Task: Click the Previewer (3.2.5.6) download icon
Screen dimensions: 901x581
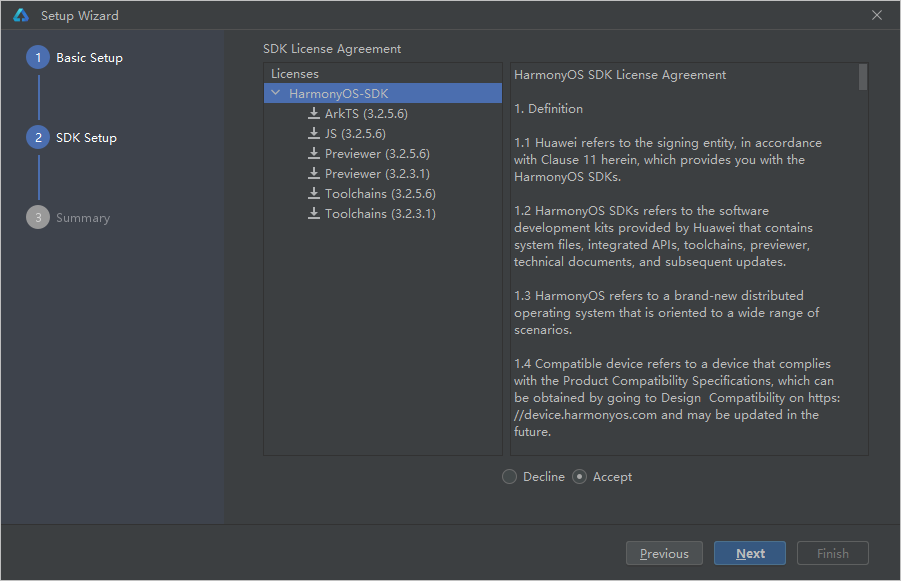Action: pos(314,153)
